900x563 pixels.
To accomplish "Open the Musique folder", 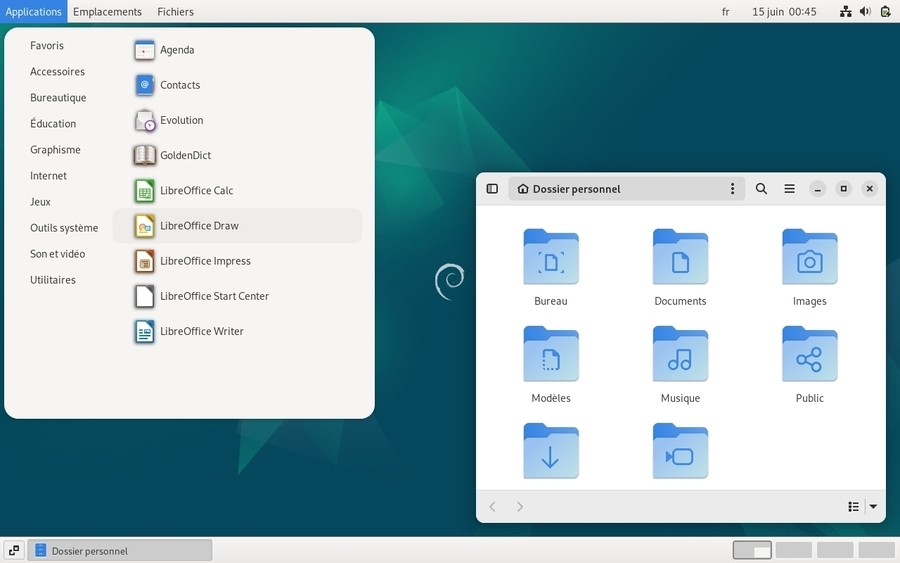I will coord(680,364).
